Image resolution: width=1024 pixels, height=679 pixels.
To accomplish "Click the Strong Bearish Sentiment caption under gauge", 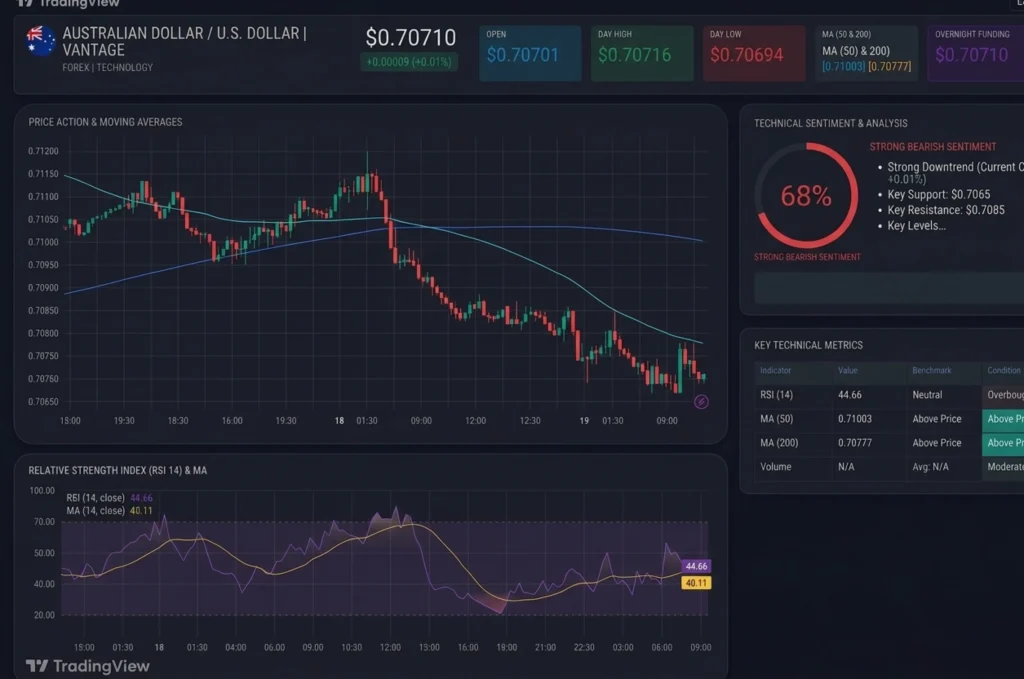I will [807, 257].
